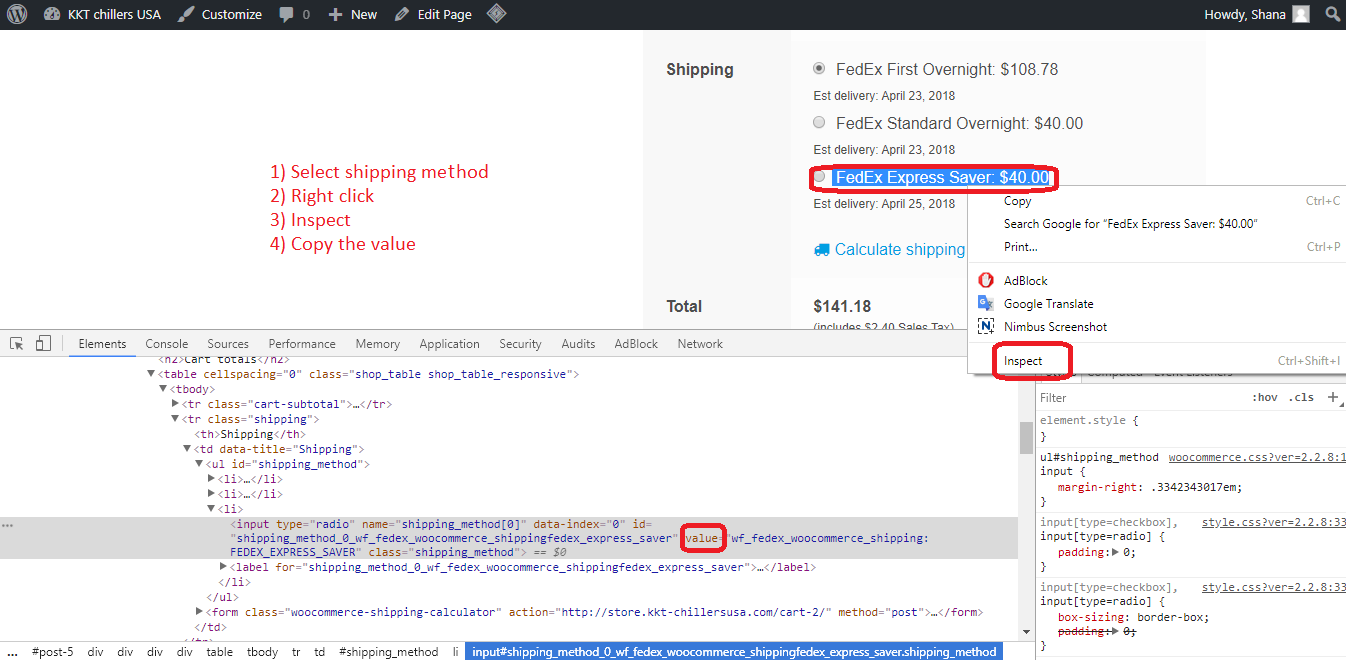Open the admin bar search magnifier
The width and height of the screenshot is (1346, 660).
[1332, 14]
